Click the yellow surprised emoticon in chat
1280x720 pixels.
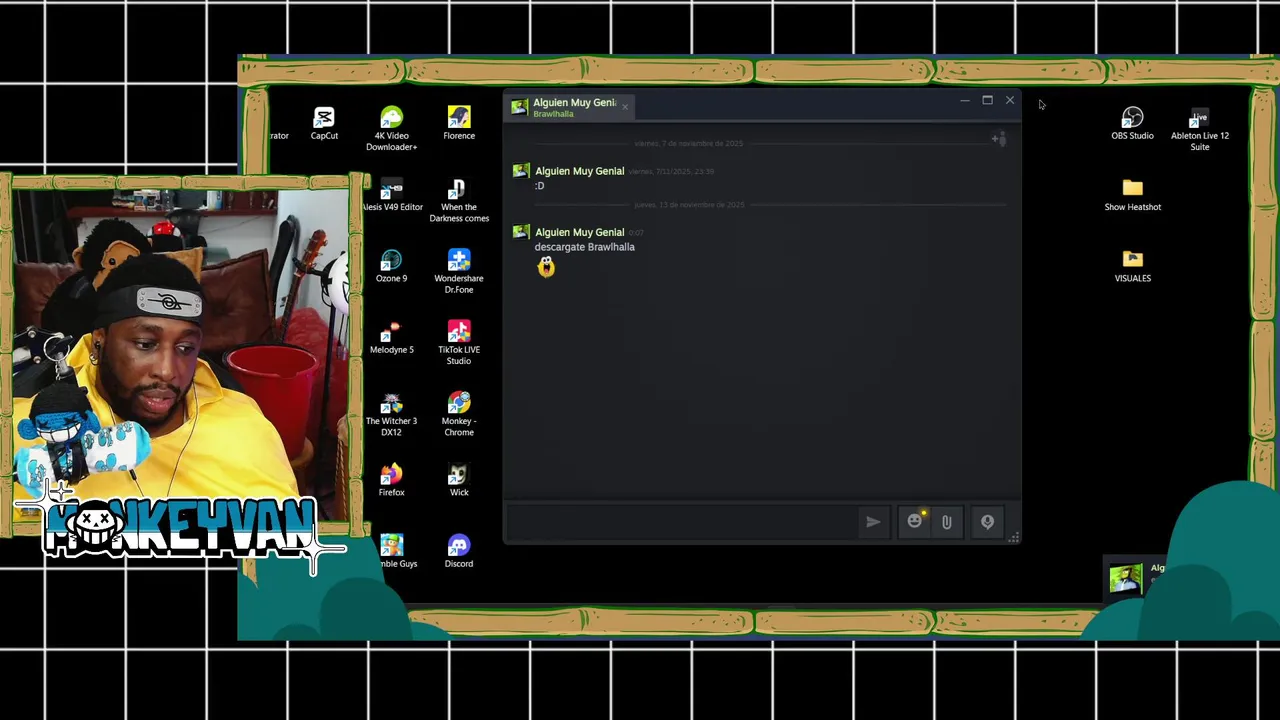click(x=546, y=266)
